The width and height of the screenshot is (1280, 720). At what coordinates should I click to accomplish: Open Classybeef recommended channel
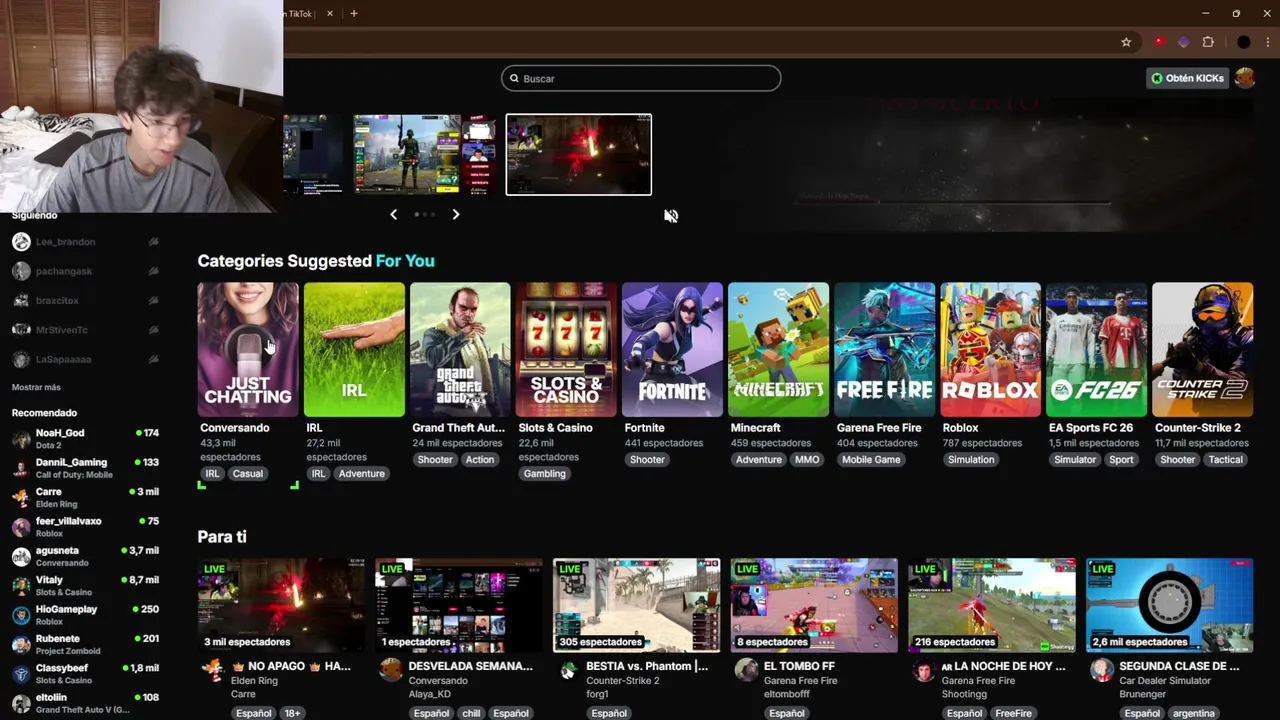pos(85,673)
